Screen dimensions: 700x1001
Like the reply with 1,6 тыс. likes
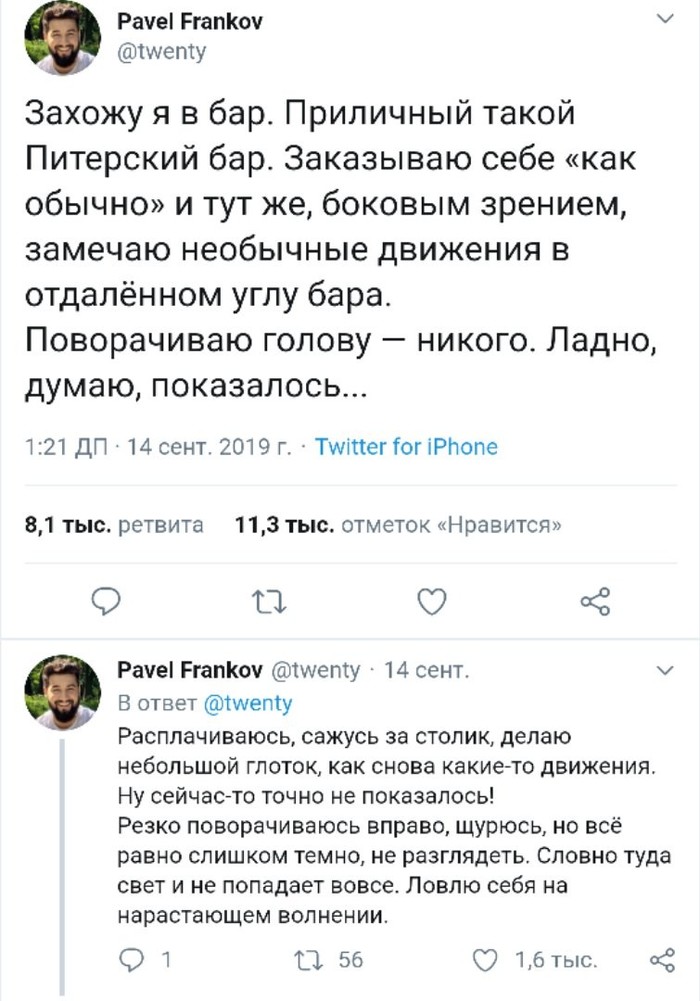485,961
